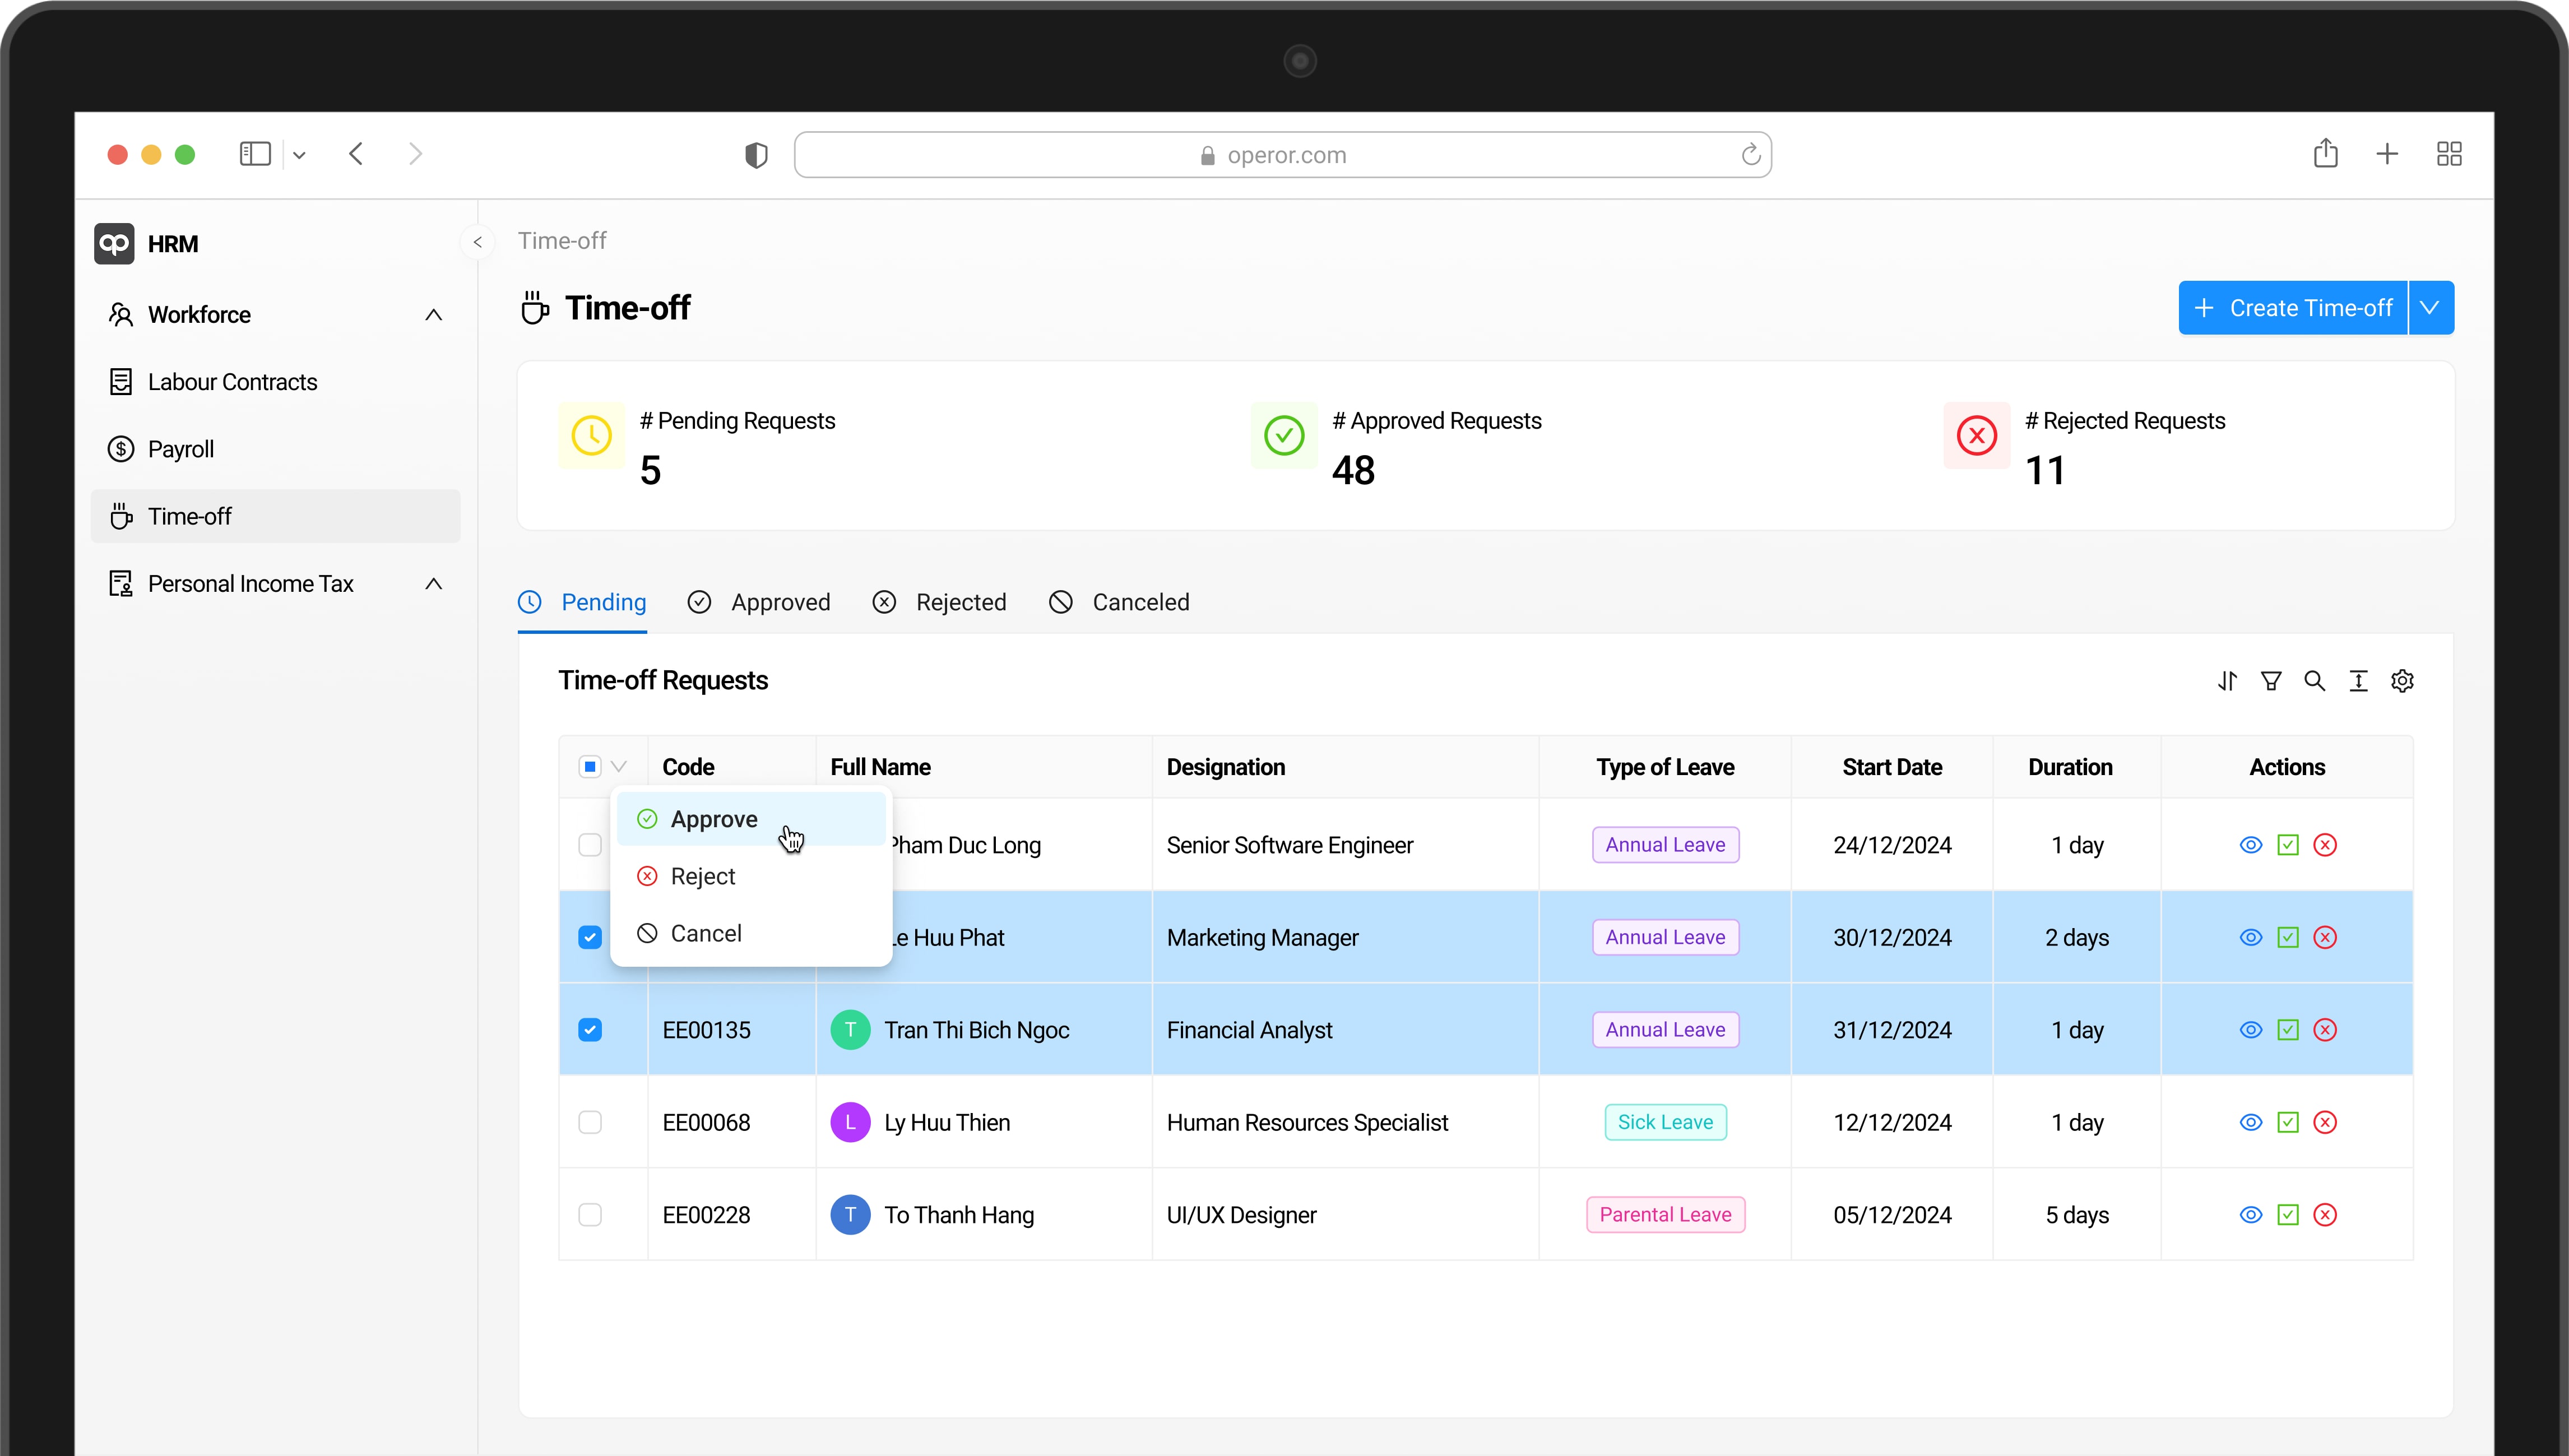This screenshot has width=2569, height=1456.
Task: Go back in browser history
Action: [356, 154]
